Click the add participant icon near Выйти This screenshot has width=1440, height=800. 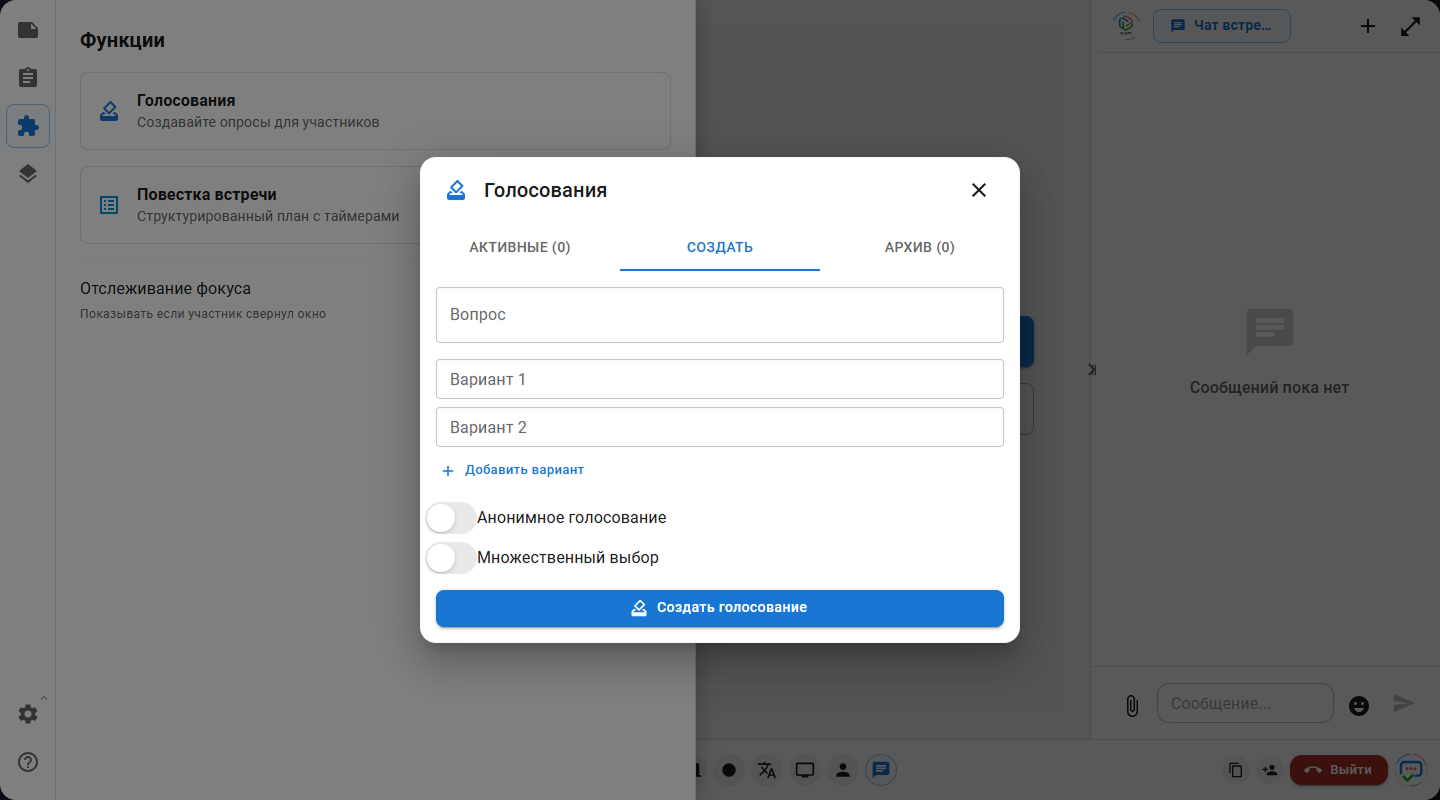coord(1270,770)
